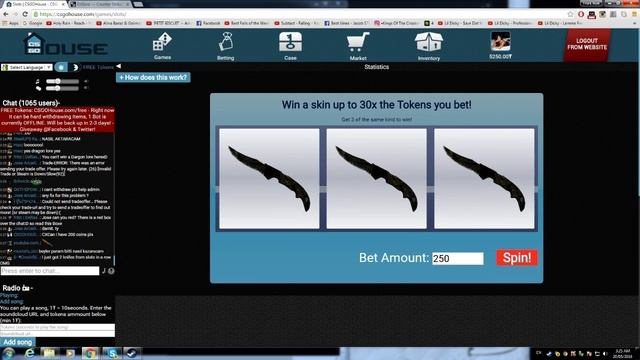Click the system tray volume icon
The height and width of the screenshot is (360, 640).
click(605, 354)
